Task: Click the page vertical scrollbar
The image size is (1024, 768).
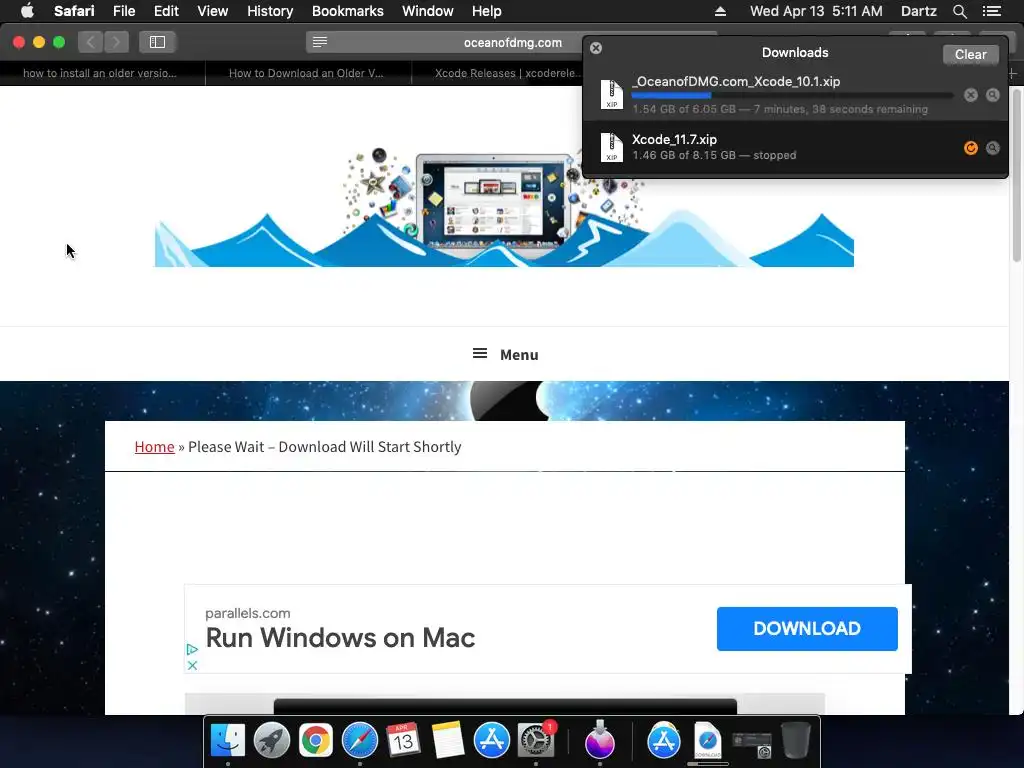Action: (1016, 176)
